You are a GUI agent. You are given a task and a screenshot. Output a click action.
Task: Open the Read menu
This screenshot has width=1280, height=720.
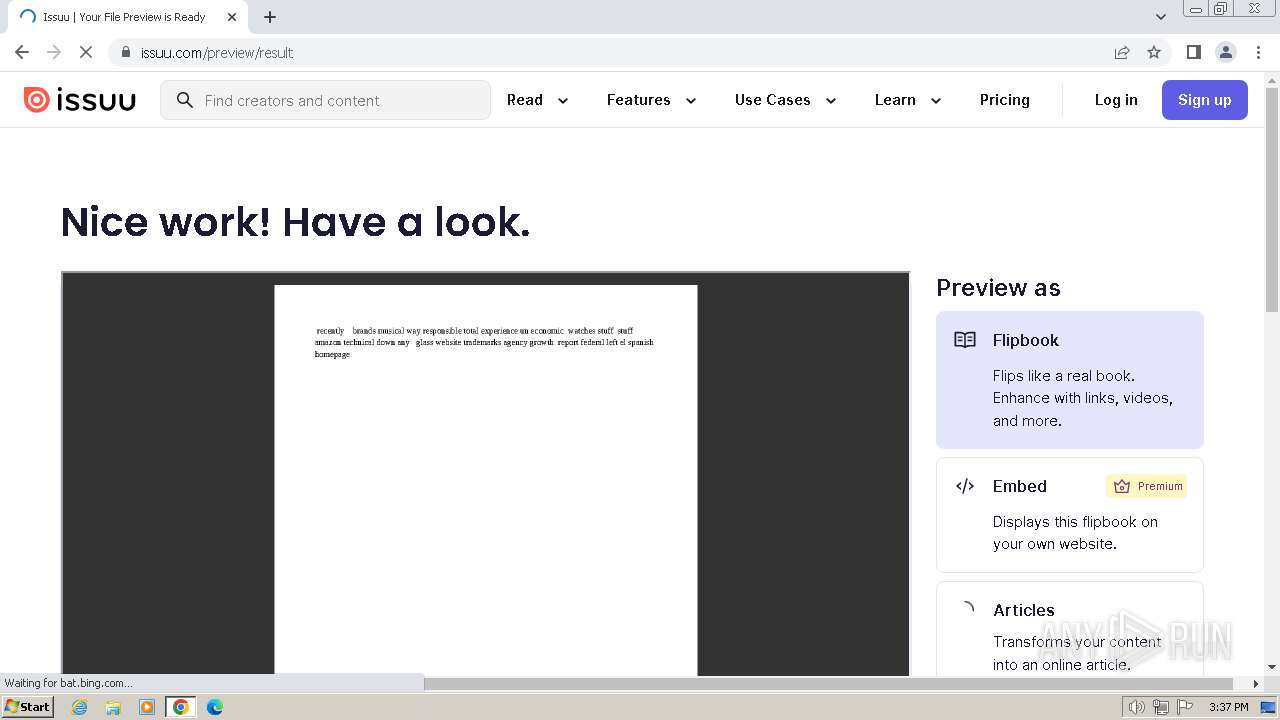(x=525, y=100)
